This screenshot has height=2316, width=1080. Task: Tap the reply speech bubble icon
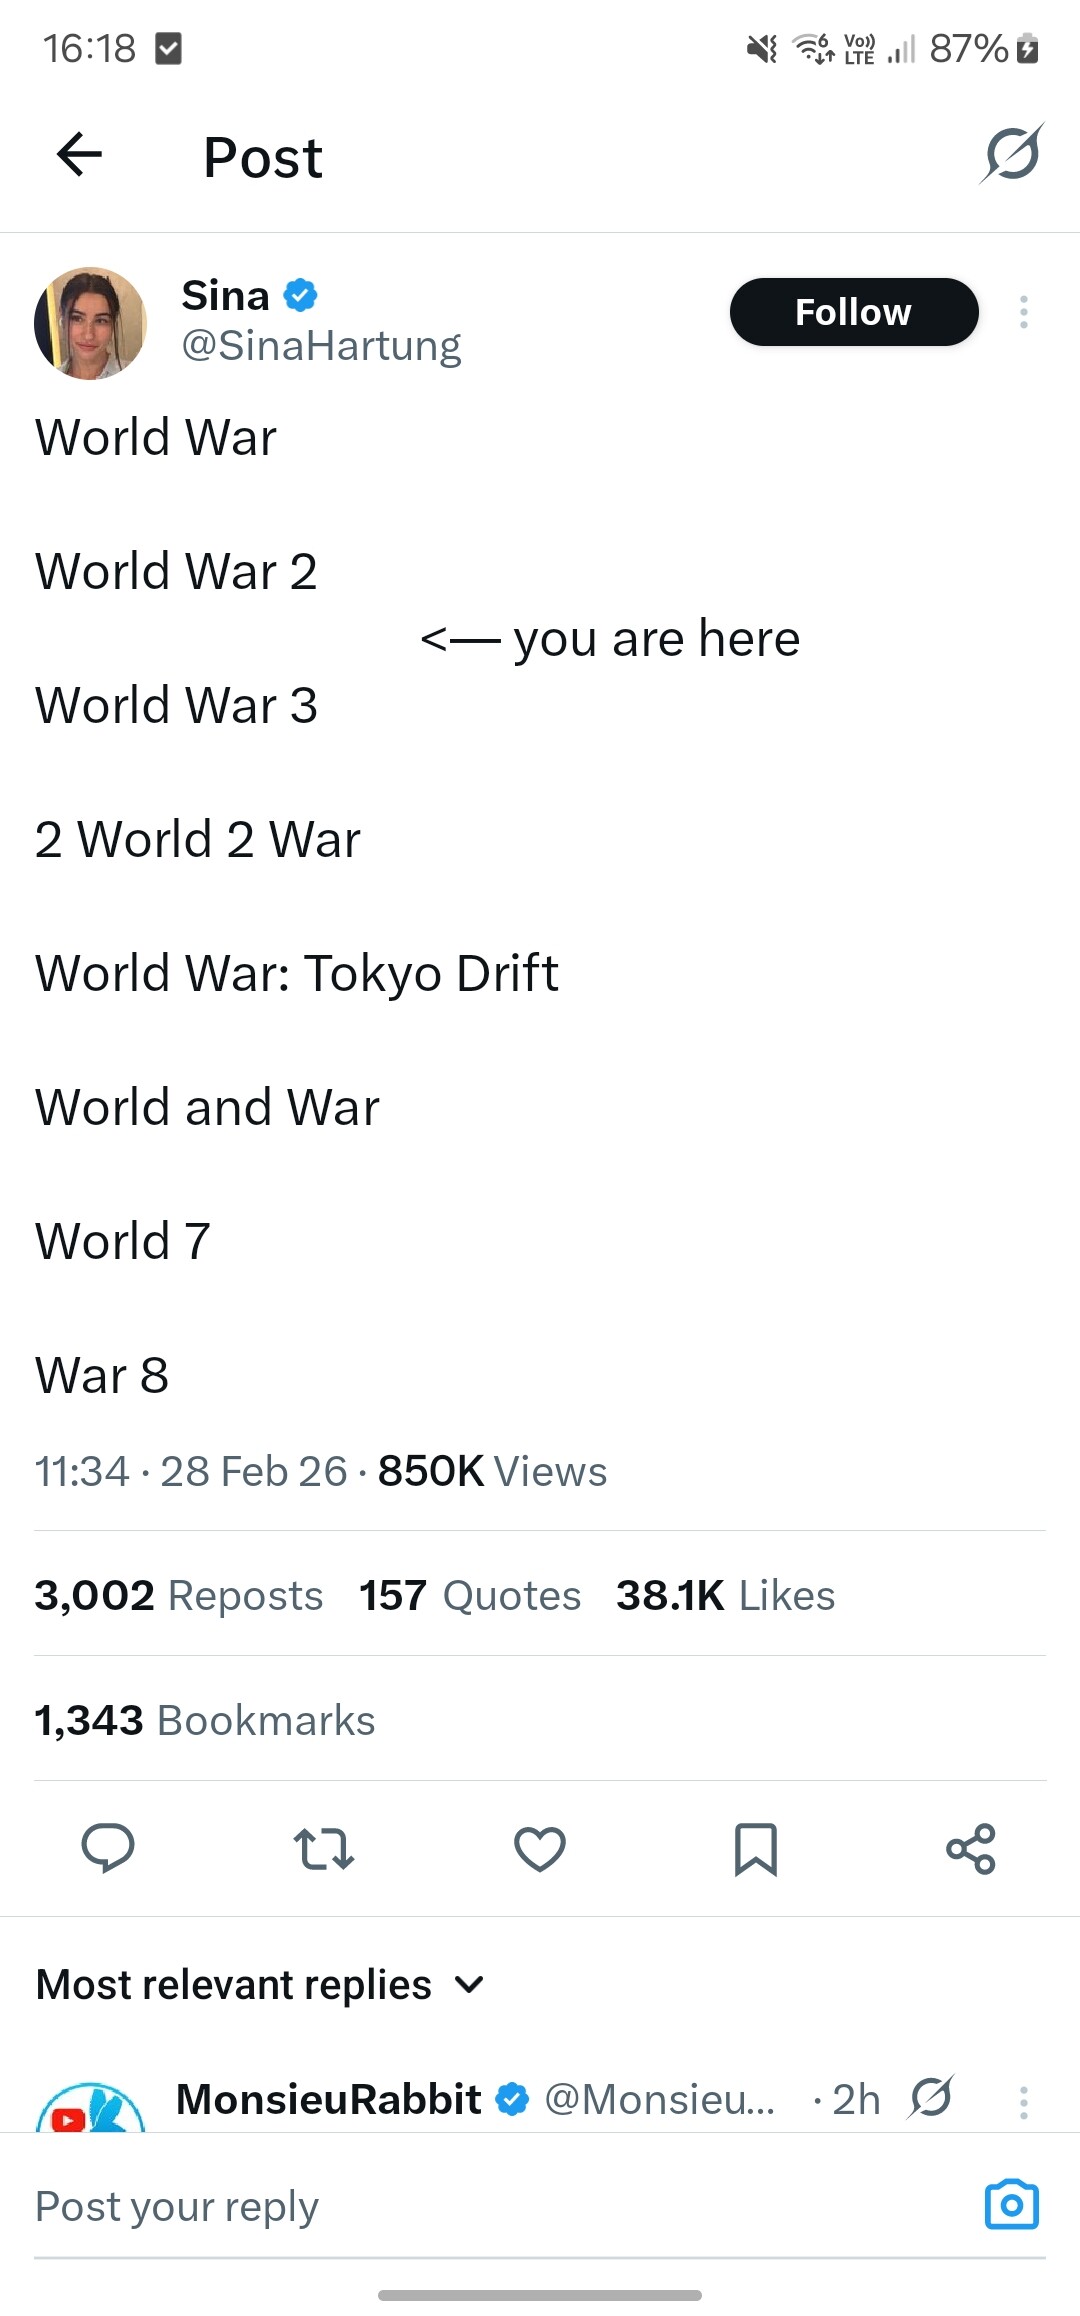pos(108,1848)
